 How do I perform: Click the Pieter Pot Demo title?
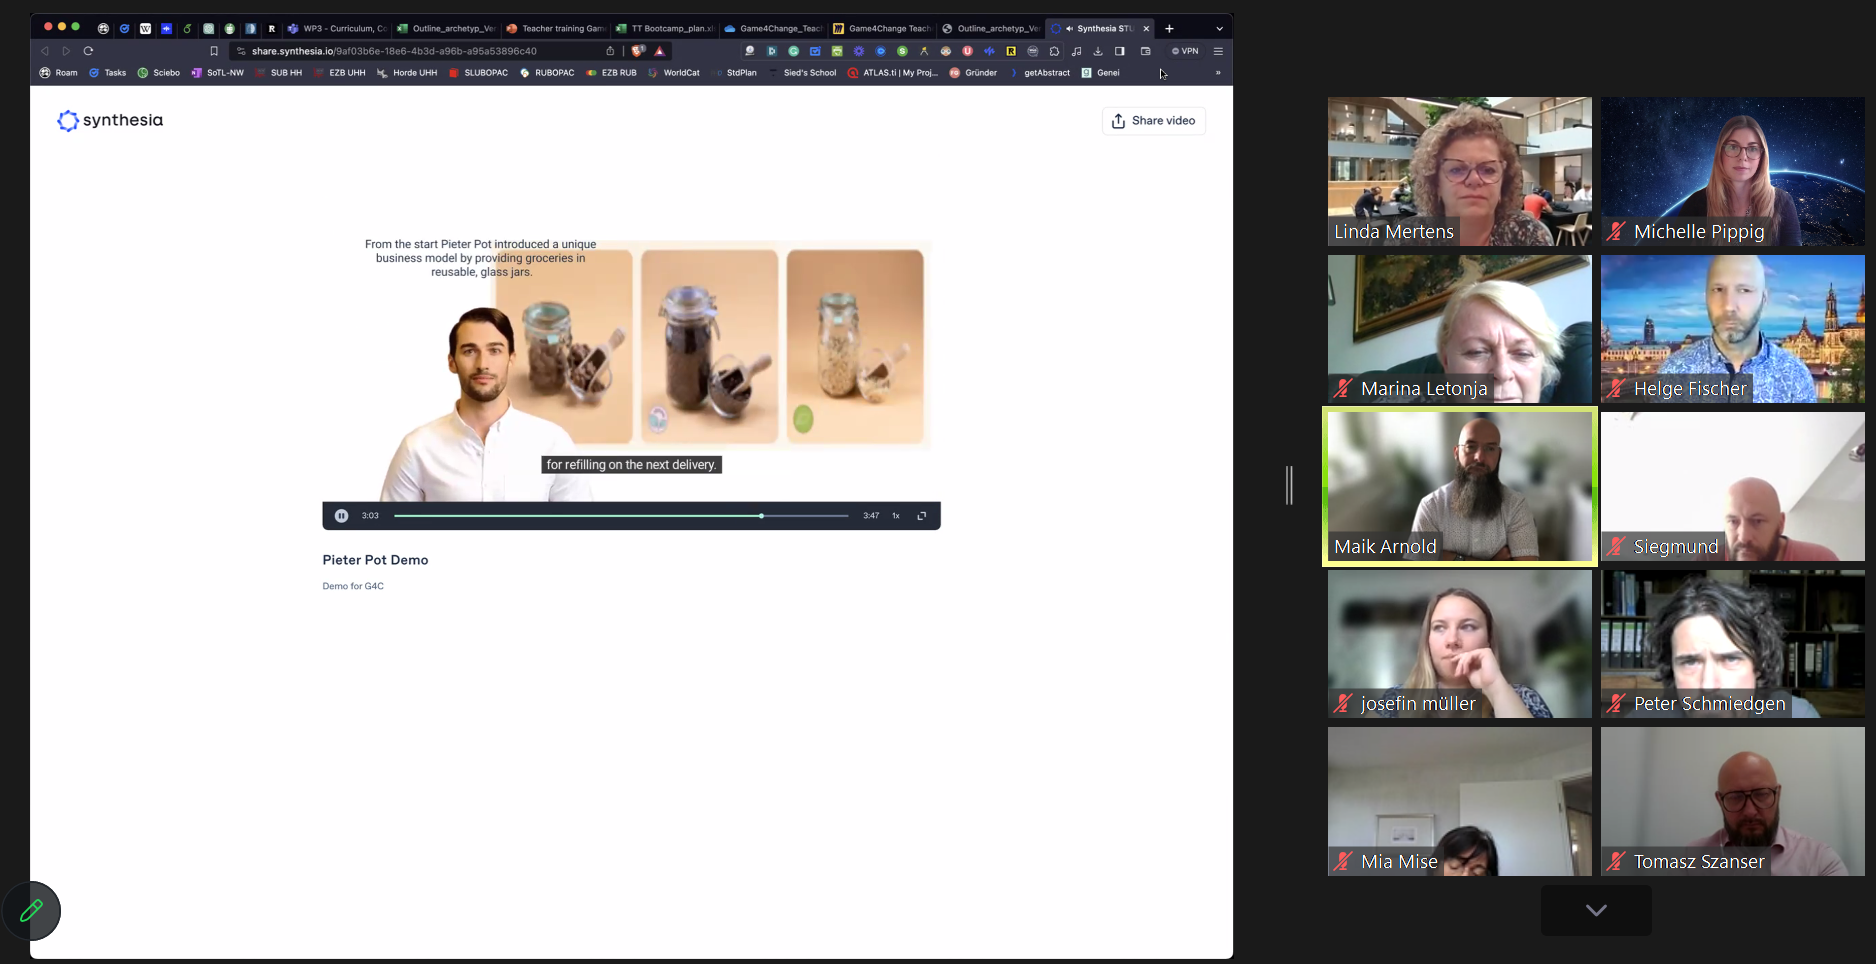[375, 560]
